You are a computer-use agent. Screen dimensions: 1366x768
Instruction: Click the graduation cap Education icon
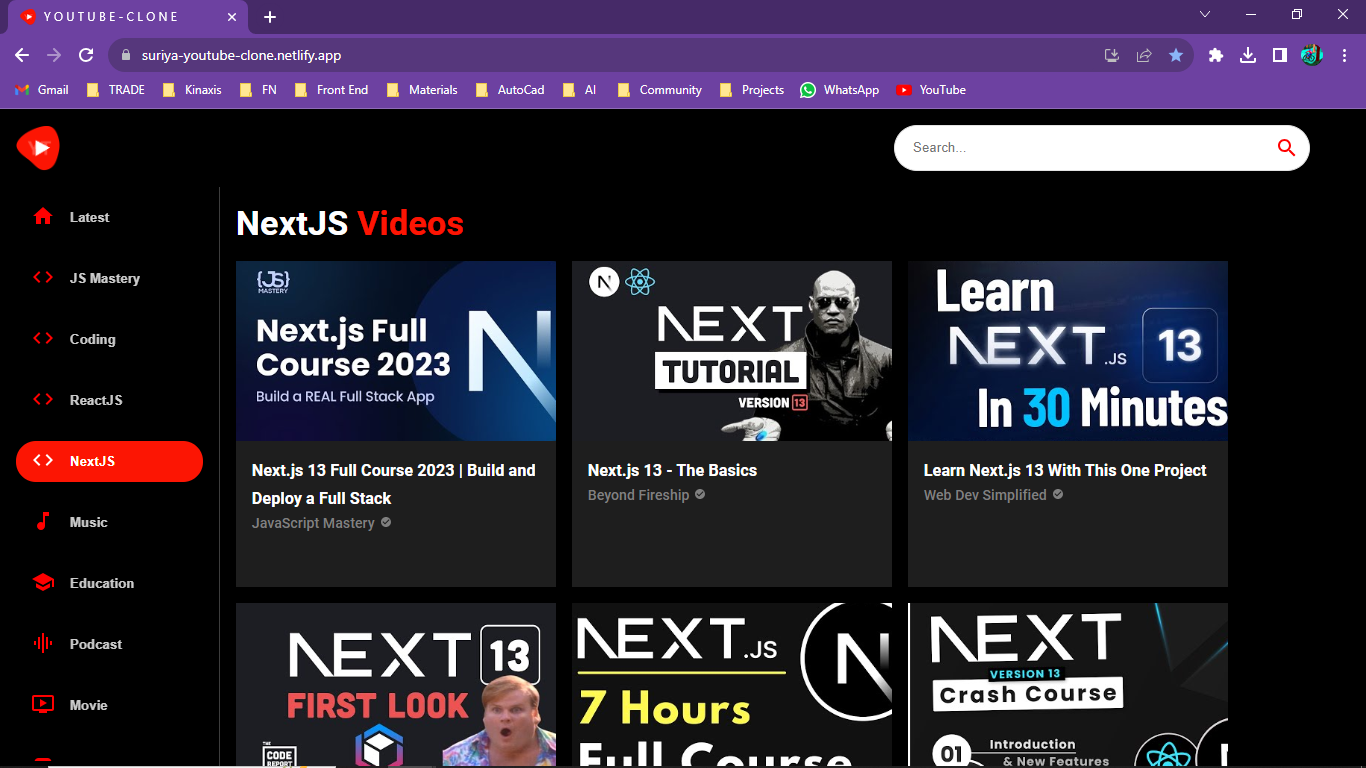pyautogui.click(x=43, y=582)
